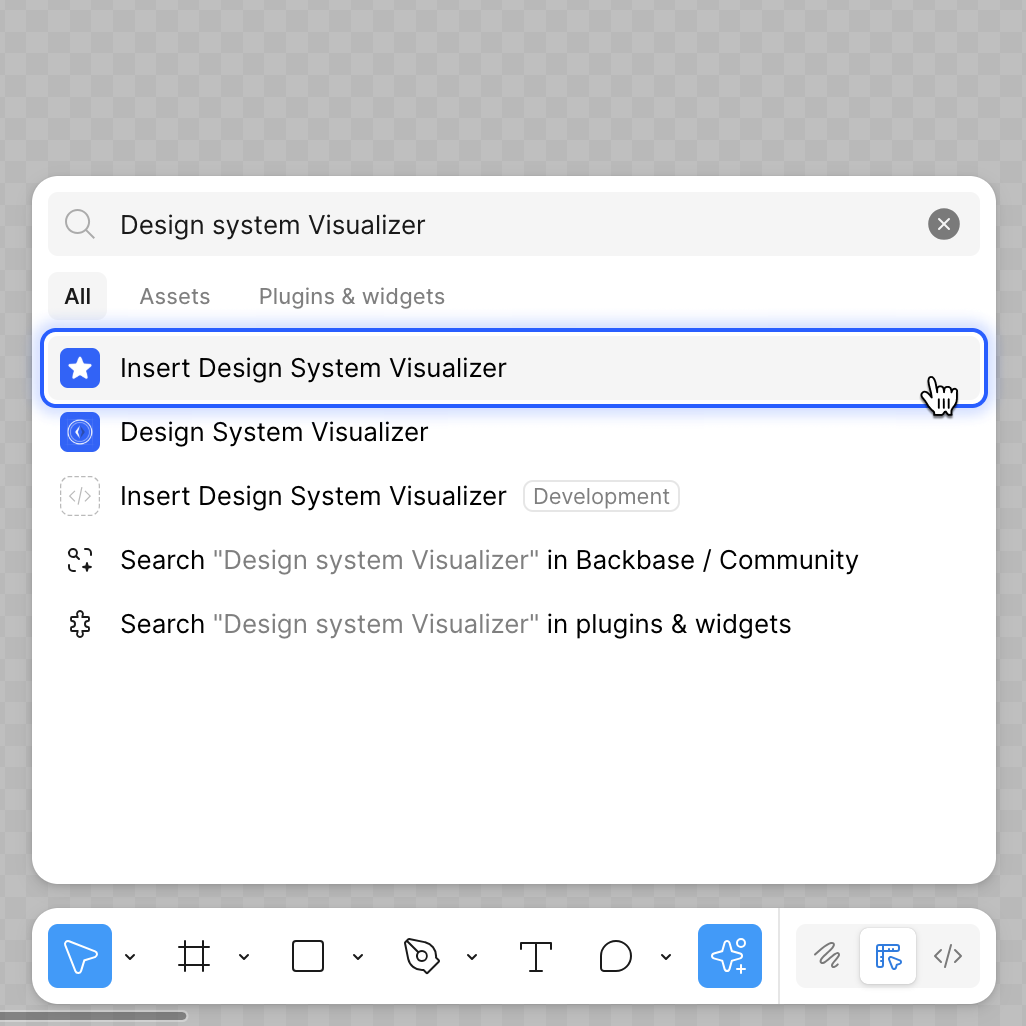1026x1026 pixels.
Task: Select the Rectangle shape tool
Action: pyautogui.click(x=308, y=956)
